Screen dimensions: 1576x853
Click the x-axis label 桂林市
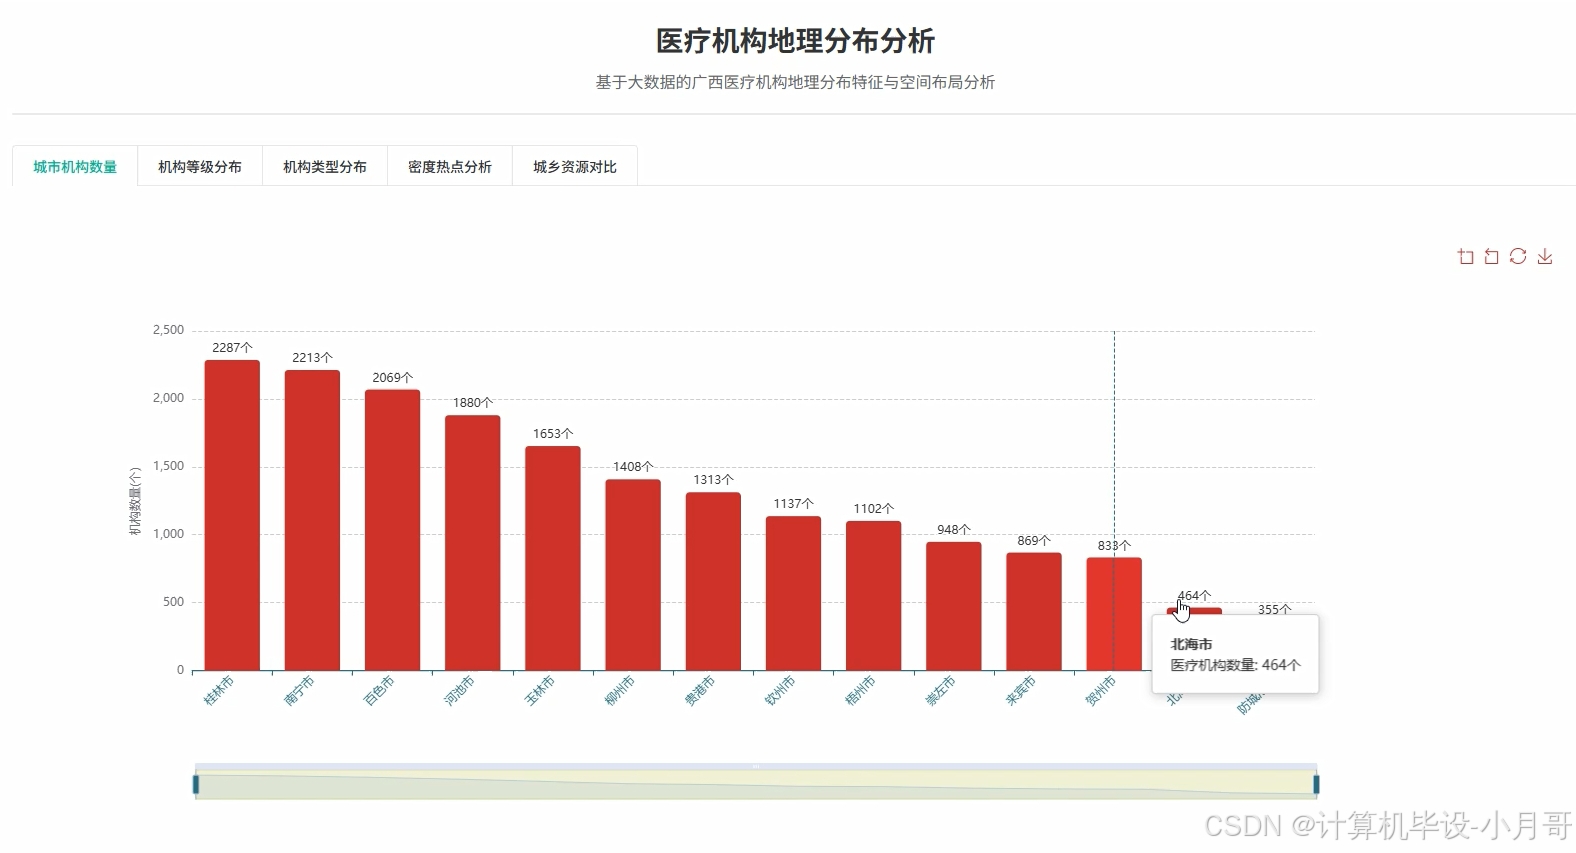coord(219,690)
